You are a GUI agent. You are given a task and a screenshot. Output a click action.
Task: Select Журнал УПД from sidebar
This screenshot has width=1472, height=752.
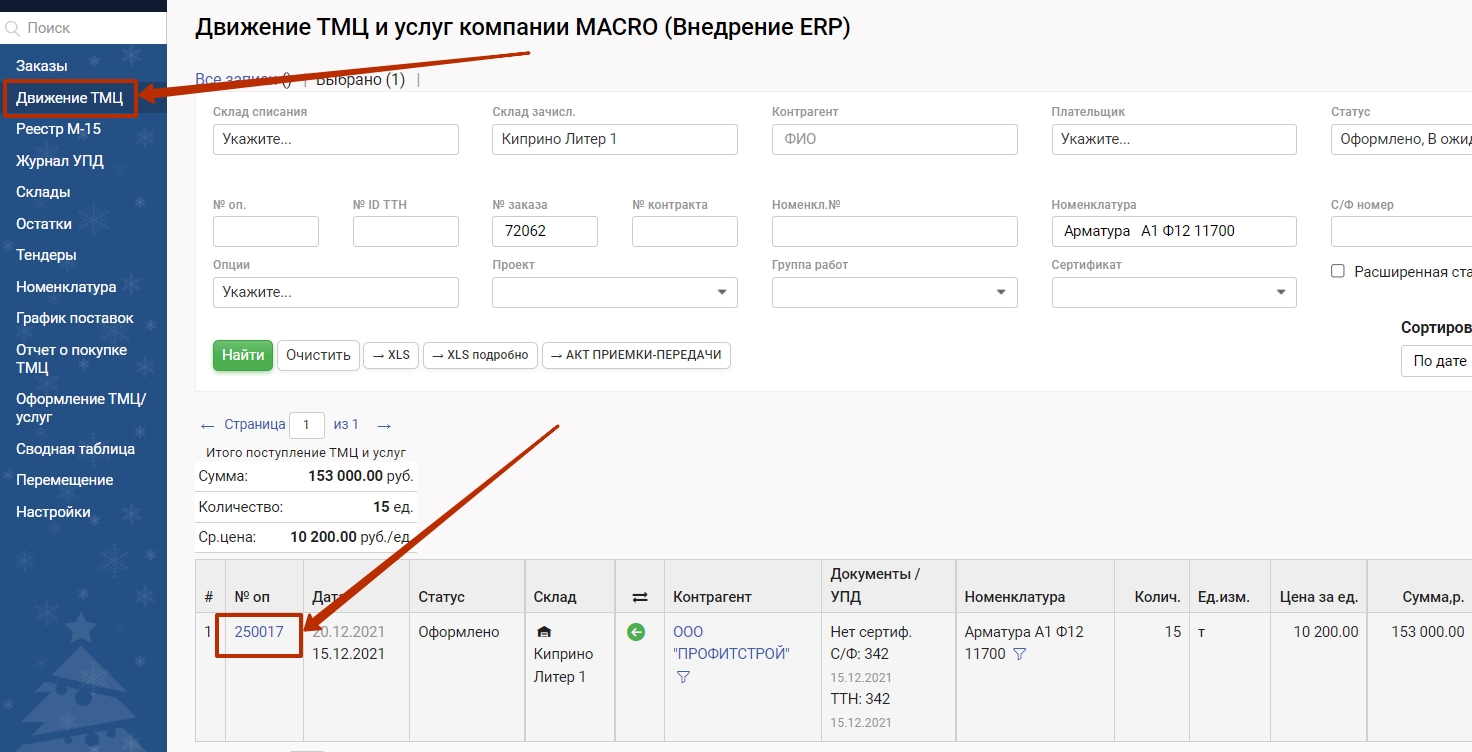coord(60,161)
